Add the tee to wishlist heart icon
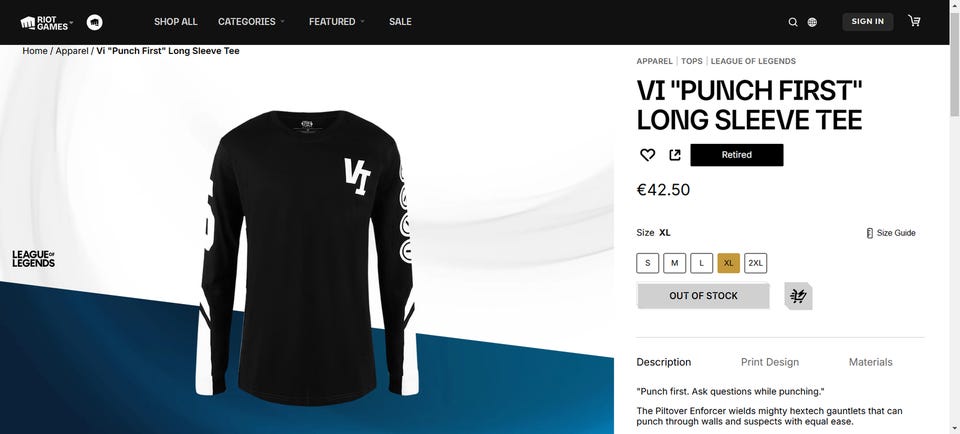The height and width of the screenshot is (434, 960). click(x=647, y=155)
